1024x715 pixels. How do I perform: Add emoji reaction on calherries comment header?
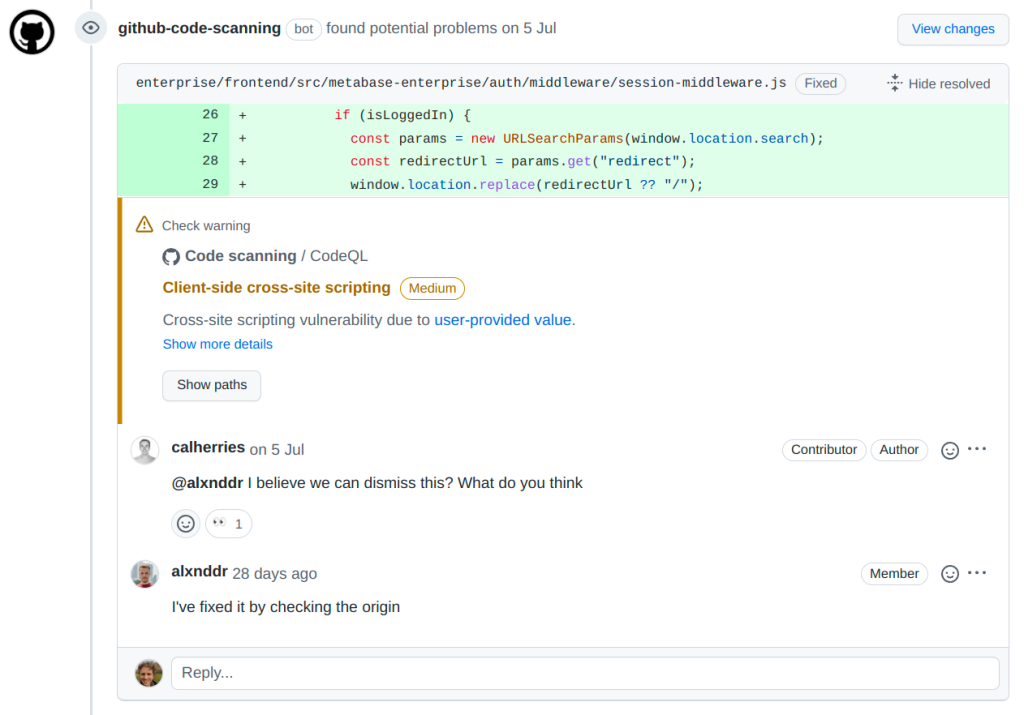(950, 450)
